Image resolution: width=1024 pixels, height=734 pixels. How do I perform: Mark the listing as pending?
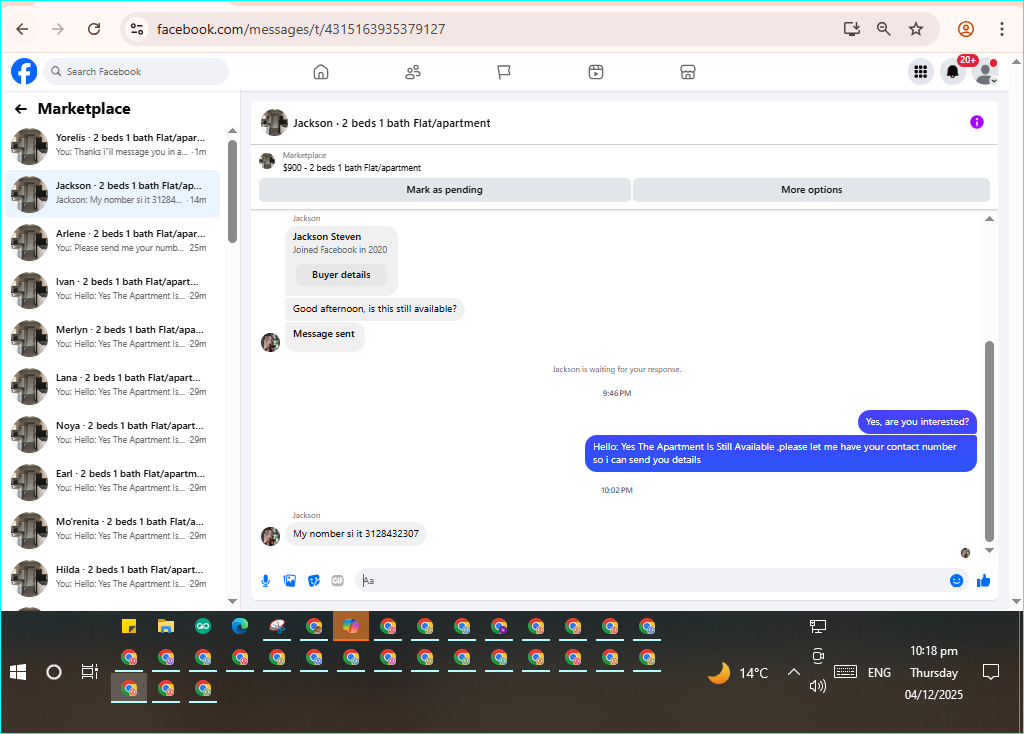(x=445, y=190)
